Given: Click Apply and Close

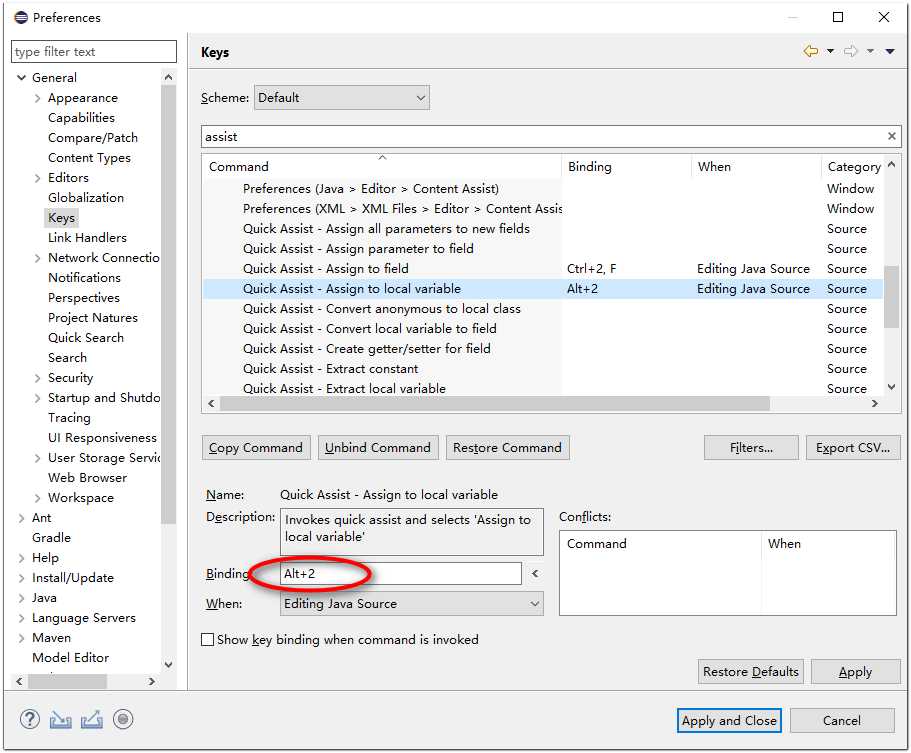Looking at the screenshot, I should click(x=729, y=721).
